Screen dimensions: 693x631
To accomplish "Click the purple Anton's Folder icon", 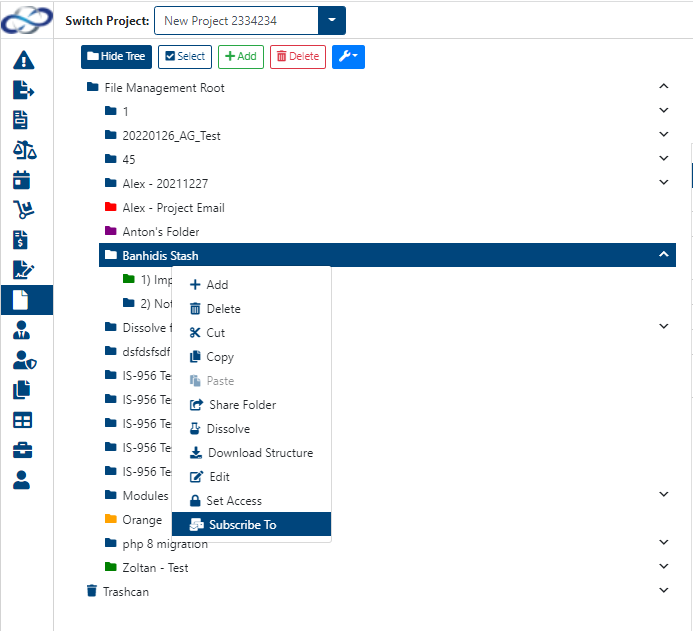I will pos(110,230).
